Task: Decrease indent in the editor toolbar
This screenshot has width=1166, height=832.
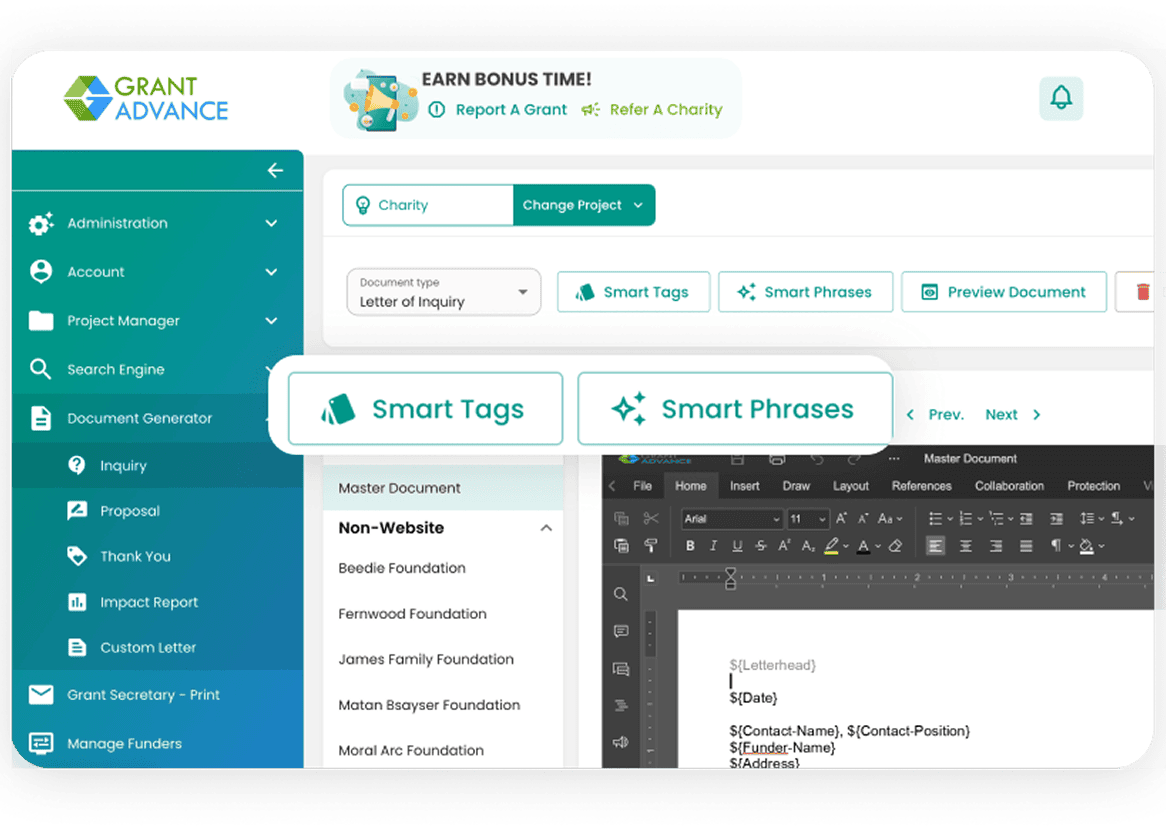Action: click(1026, 518)
